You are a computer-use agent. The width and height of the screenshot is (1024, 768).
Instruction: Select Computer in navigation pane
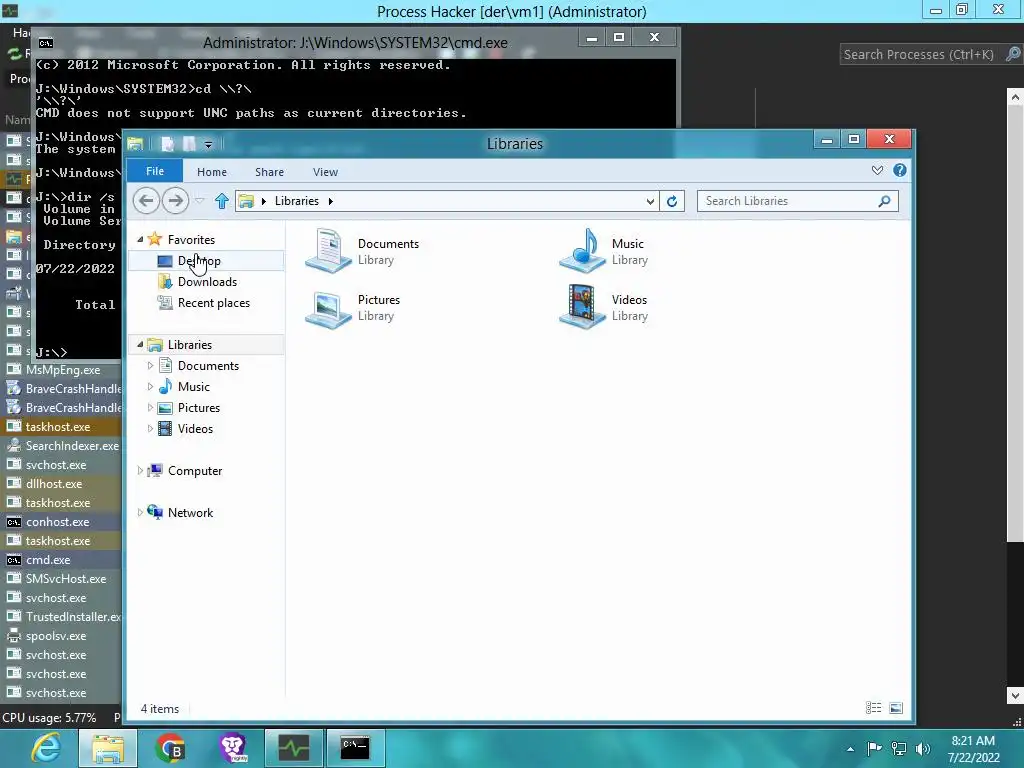tap(195, 470)
